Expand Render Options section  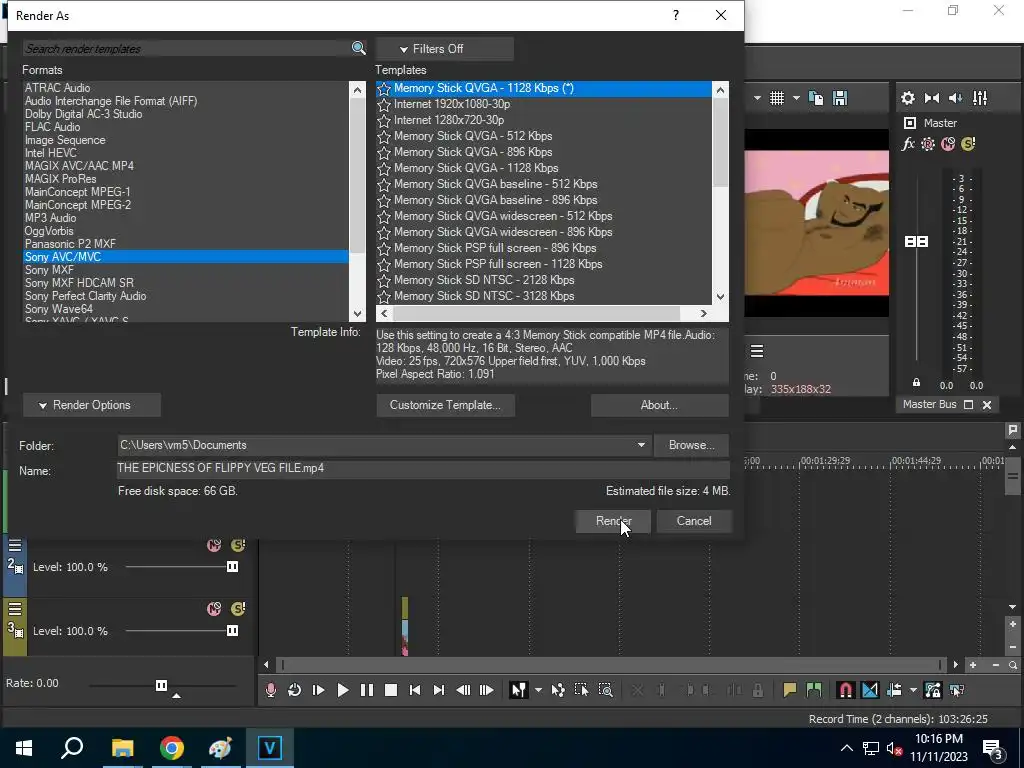(x=91, y=405)
